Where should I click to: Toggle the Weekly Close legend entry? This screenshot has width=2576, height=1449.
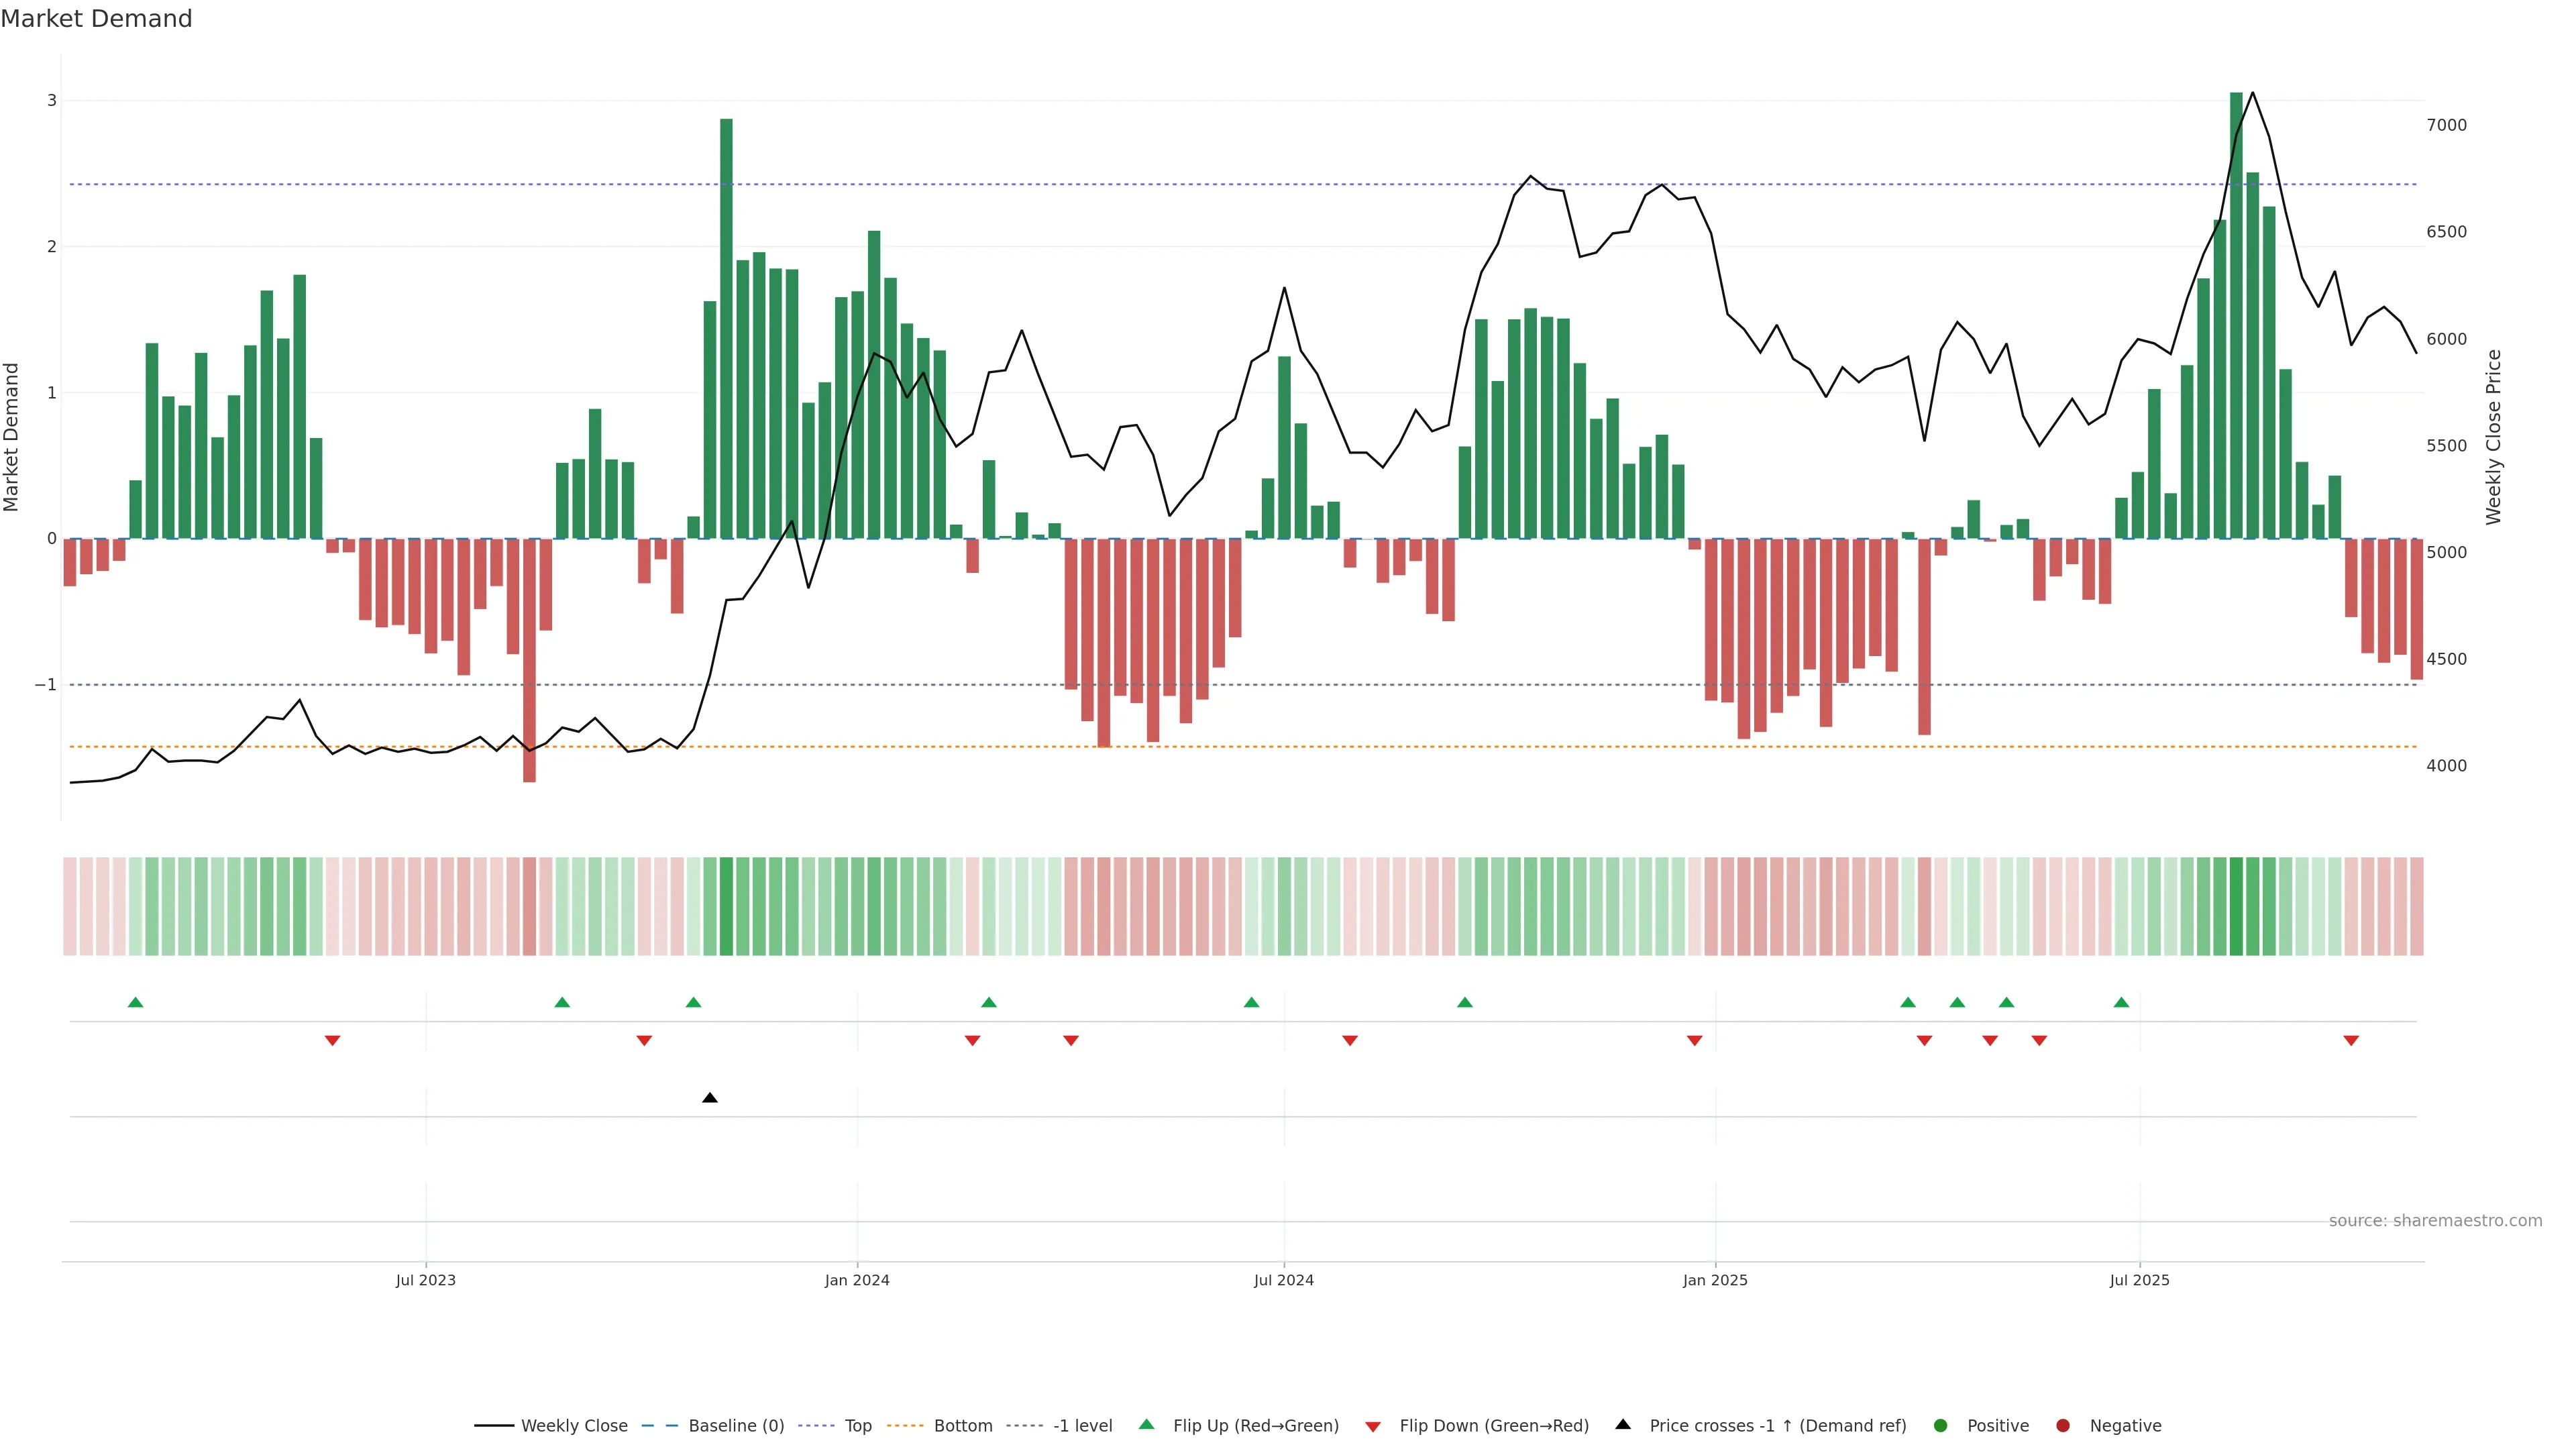click(x=574, y=1425)
